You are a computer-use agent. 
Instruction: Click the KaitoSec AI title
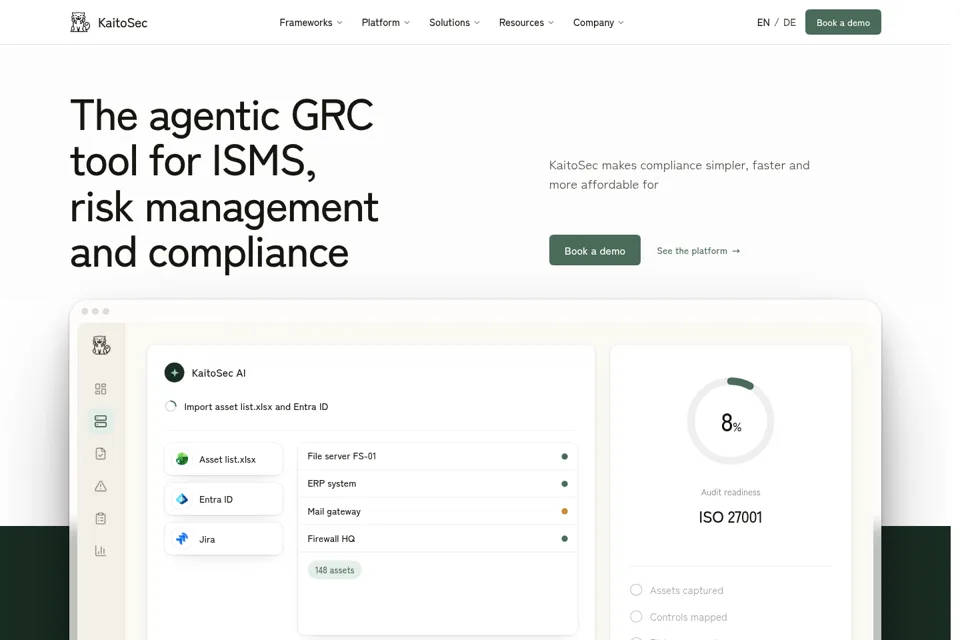click(219, 373)
